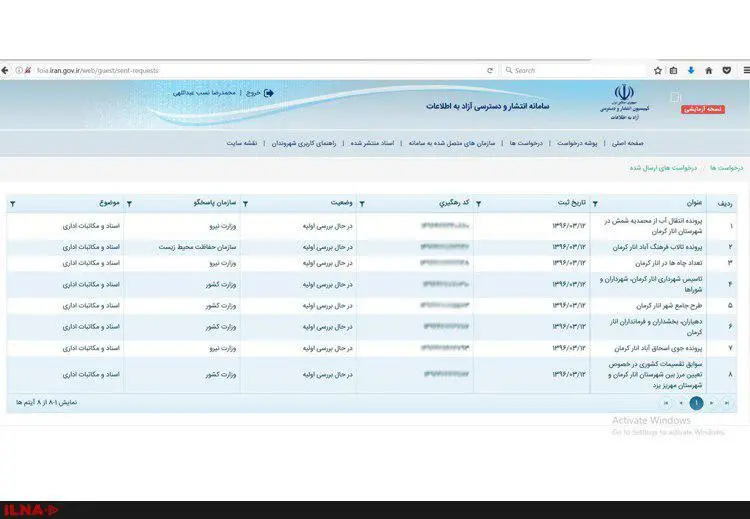Open row 2 title پرونده تالاب فرهنگ آباد

coord(657,247)
